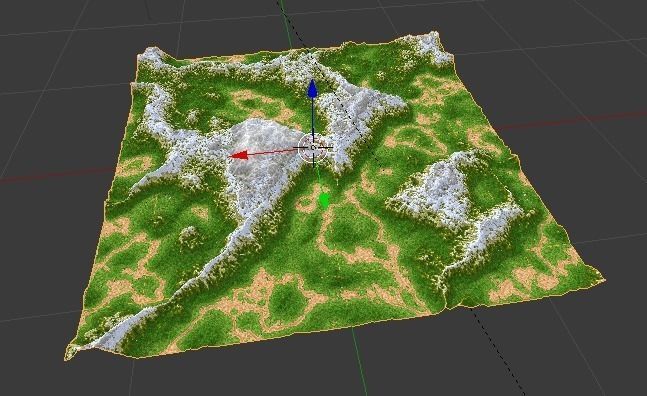Click the 3D cursor at gizmo center
The height and width of the screenshot is (396, 647).
click(x=313, y=147)
